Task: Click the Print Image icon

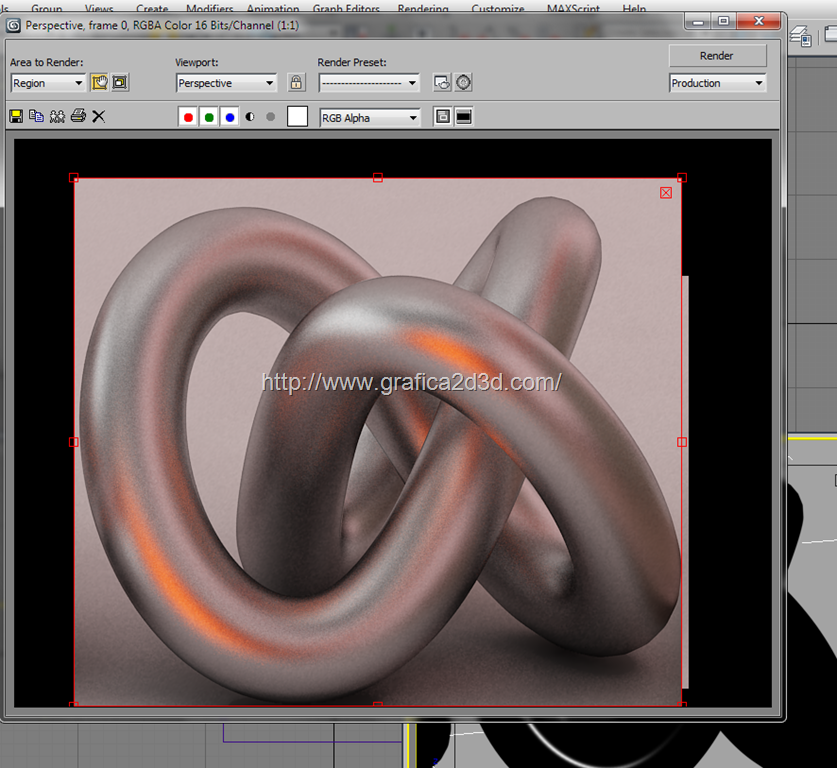Action: [x=78, y=117]
